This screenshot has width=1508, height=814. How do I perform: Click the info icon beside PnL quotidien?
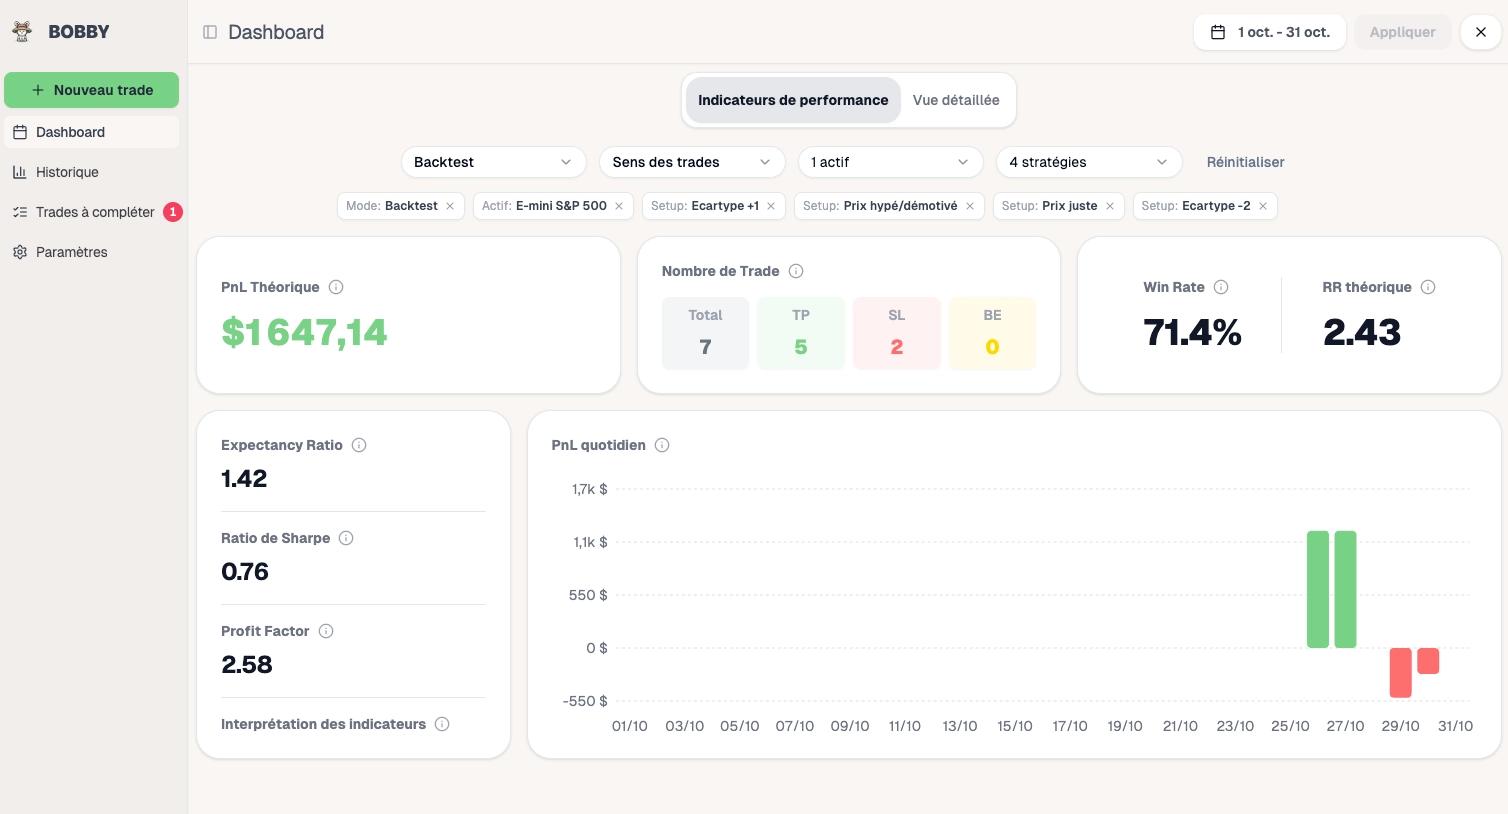[662, 445]
